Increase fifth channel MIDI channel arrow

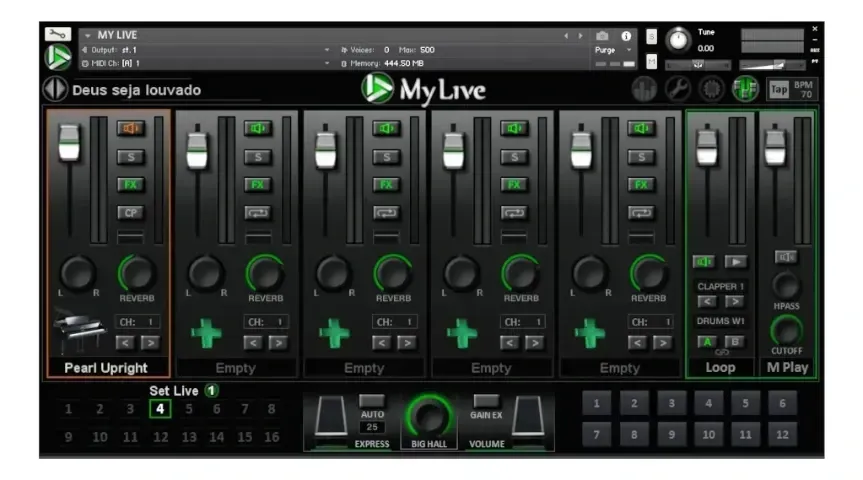(662, 343)
